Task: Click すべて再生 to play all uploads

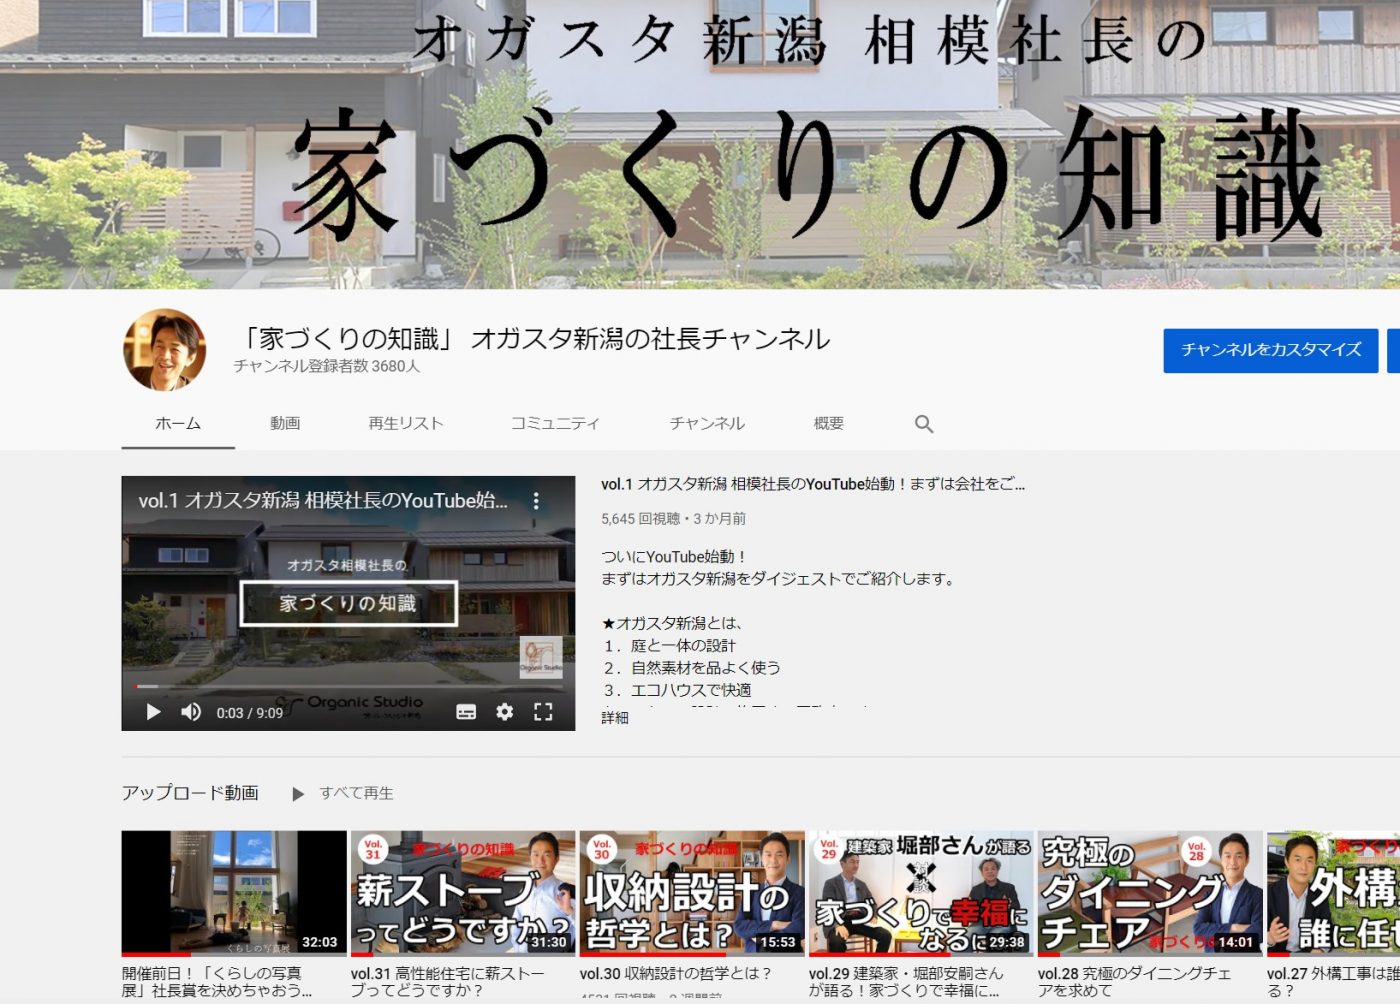Action: (344, 793)
